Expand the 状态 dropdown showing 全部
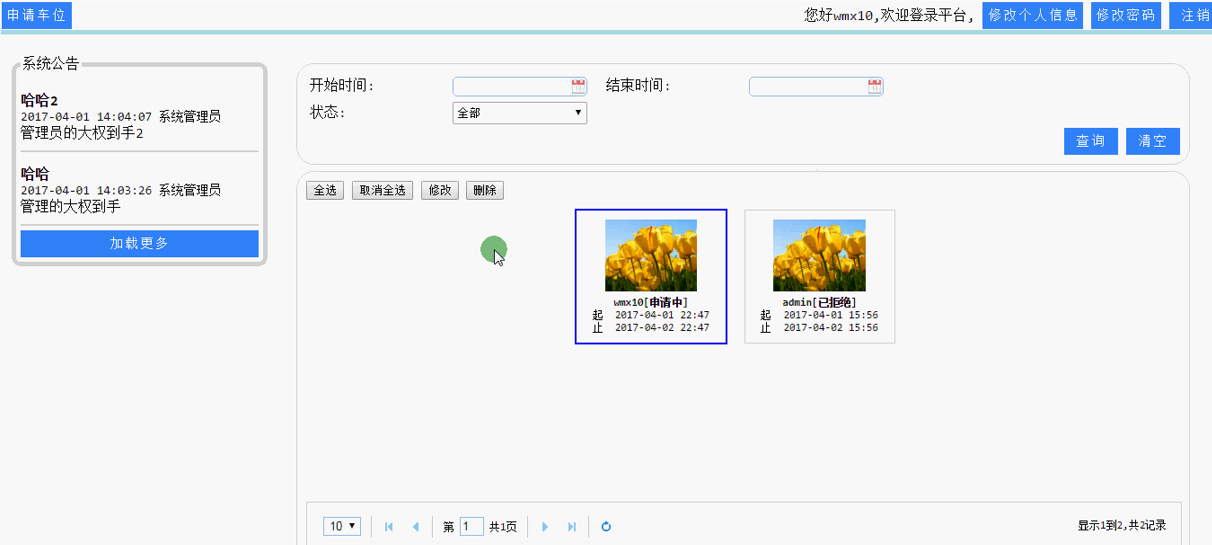This screenshot has width=1212, height=545. tap(520, 113)
